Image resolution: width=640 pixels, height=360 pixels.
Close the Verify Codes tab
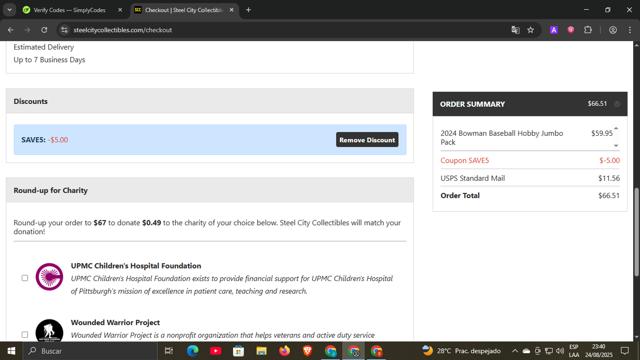click(120, 10)
